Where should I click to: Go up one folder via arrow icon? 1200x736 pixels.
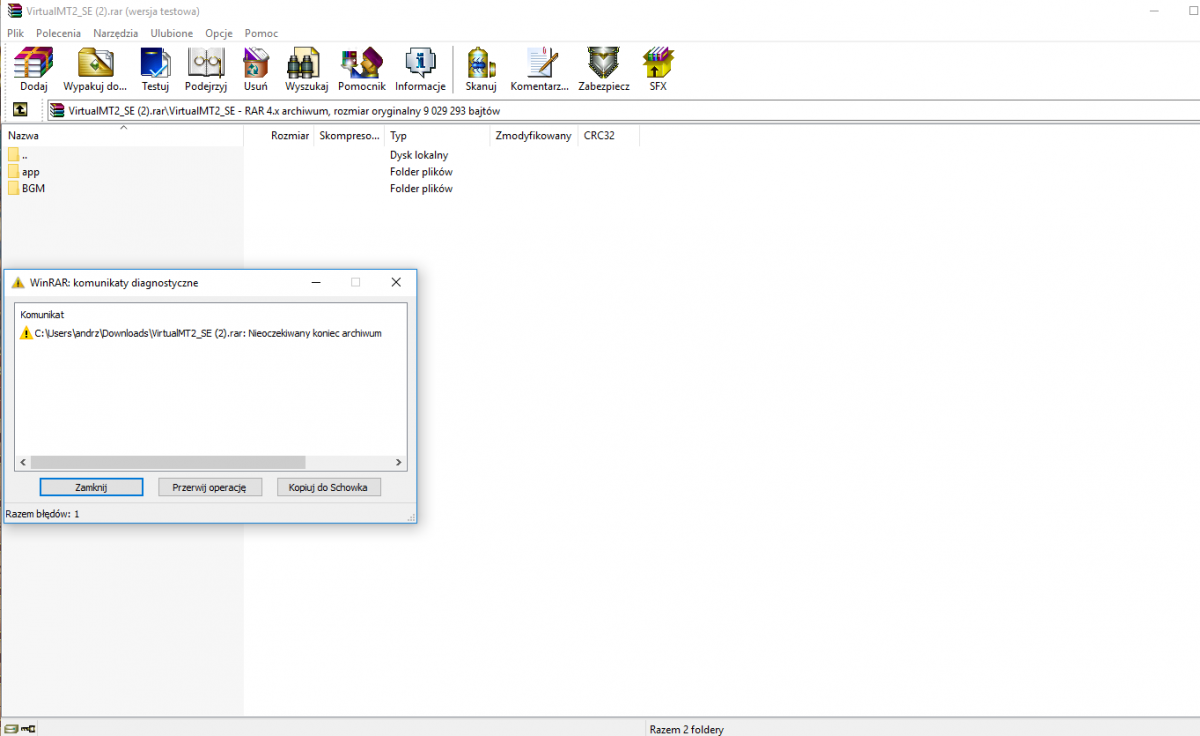pyautogui.click(x=20, y=110)
